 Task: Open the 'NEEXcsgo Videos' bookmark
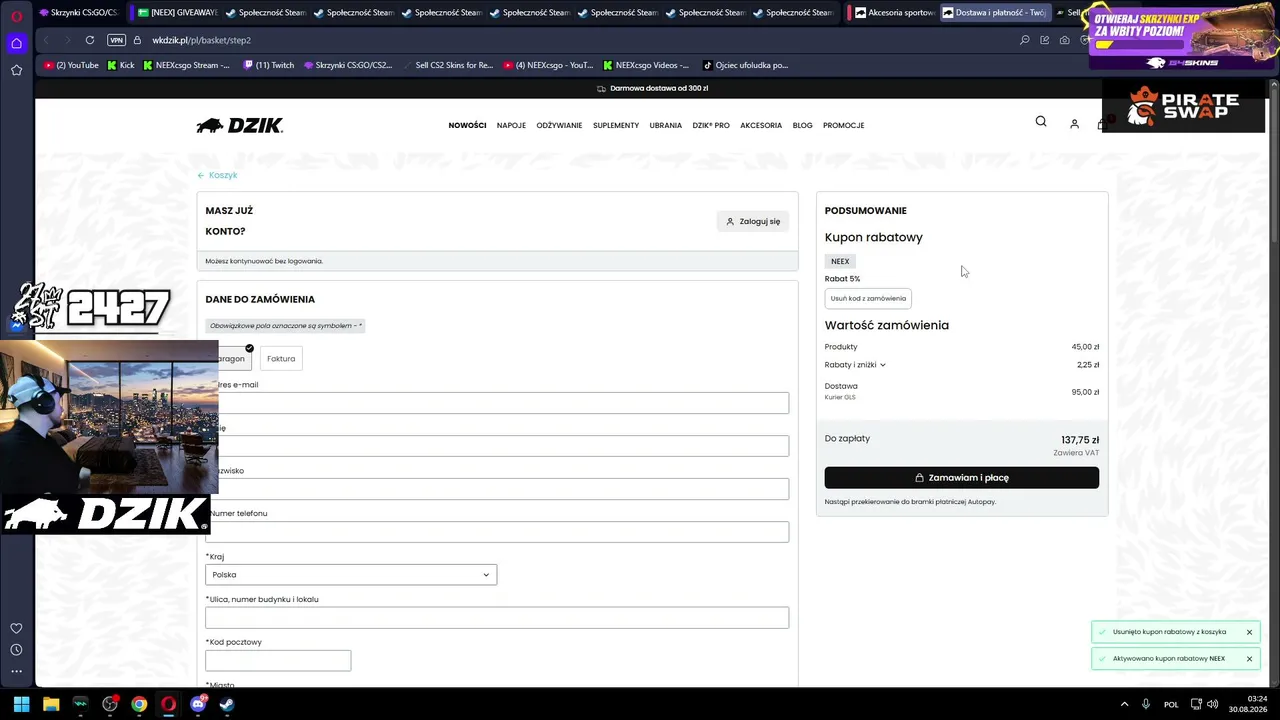coord(646,65)
